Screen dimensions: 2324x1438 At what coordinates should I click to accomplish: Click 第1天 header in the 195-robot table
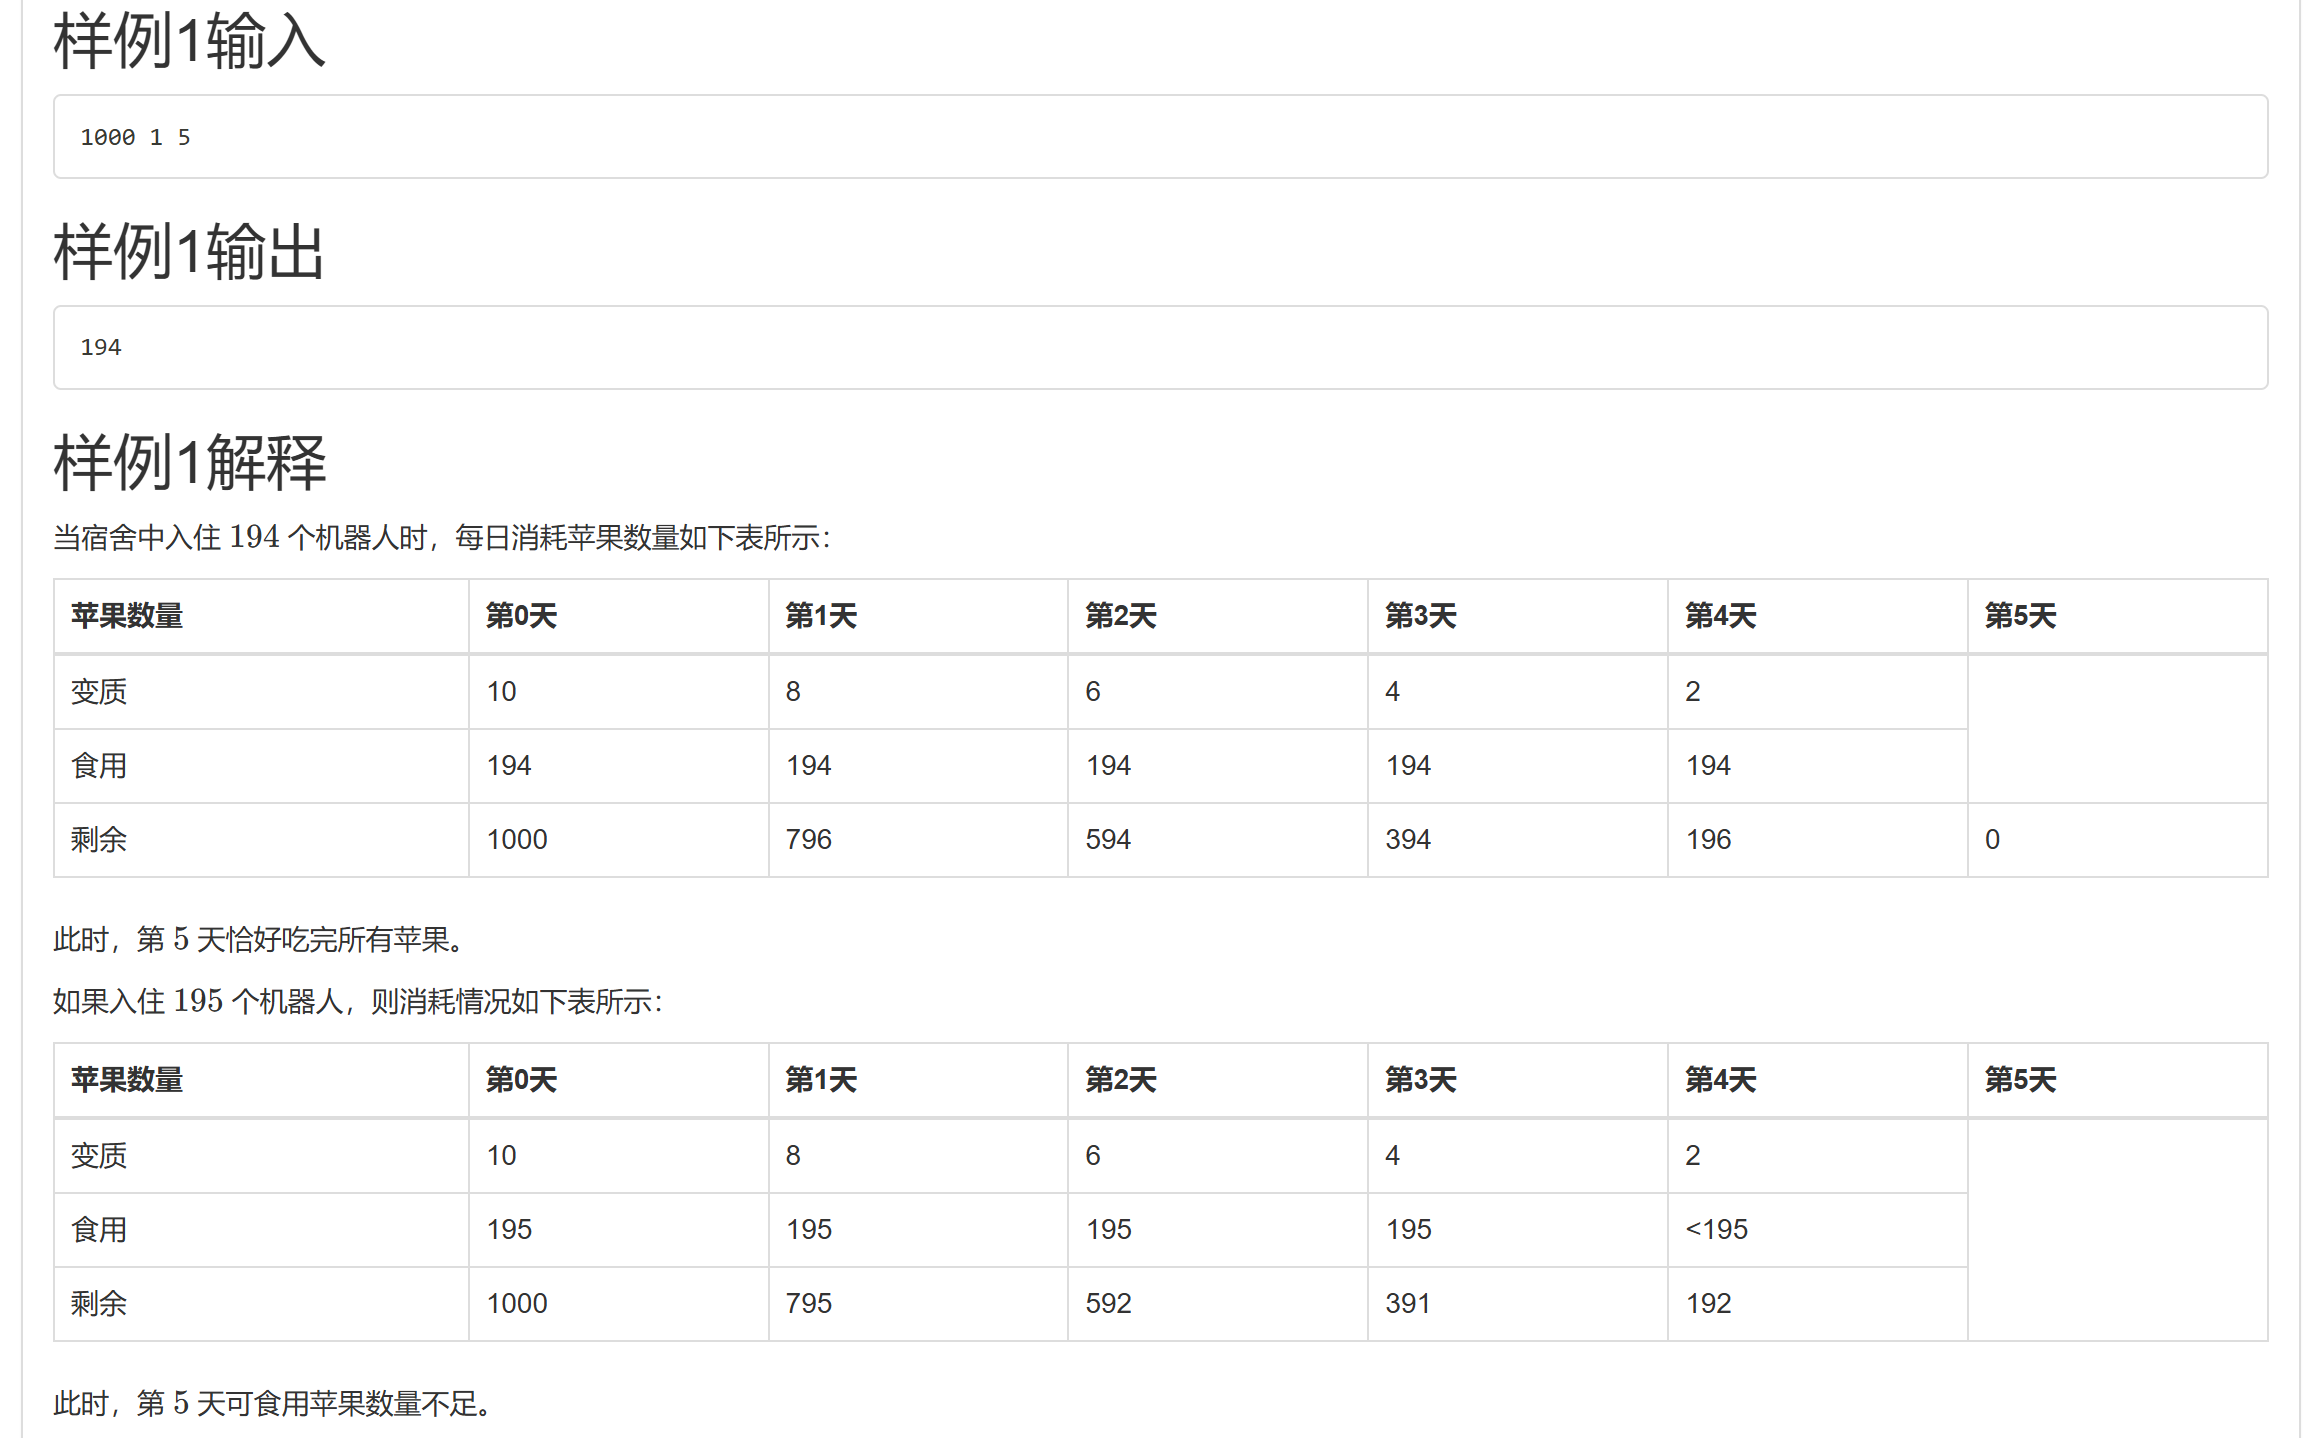(821, 1080)
